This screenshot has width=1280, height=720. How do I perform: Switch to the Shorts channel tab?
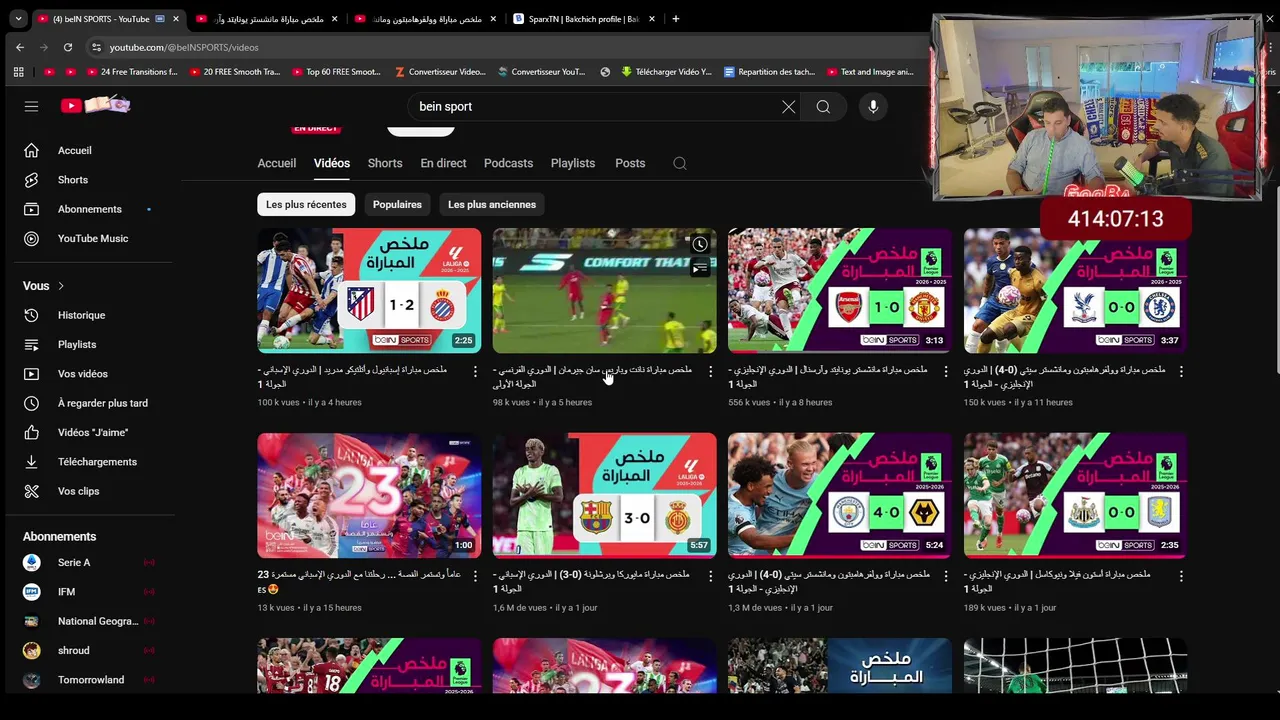[385, 163]
